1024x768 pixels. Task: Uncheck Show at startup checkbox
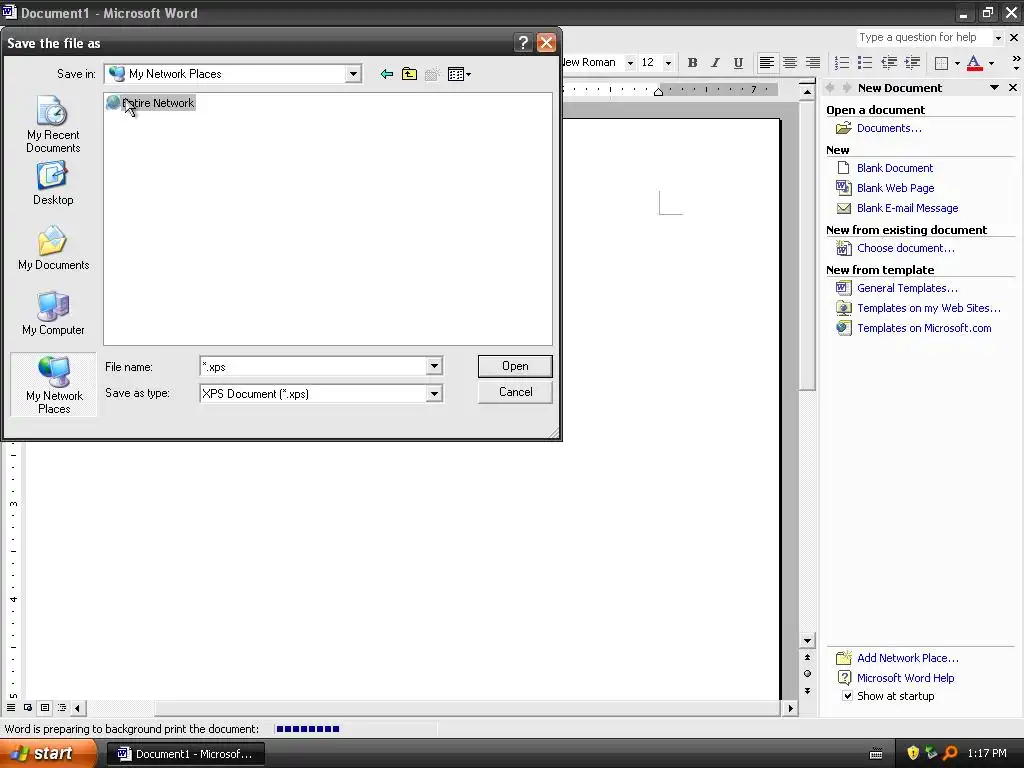pos(847,696)
